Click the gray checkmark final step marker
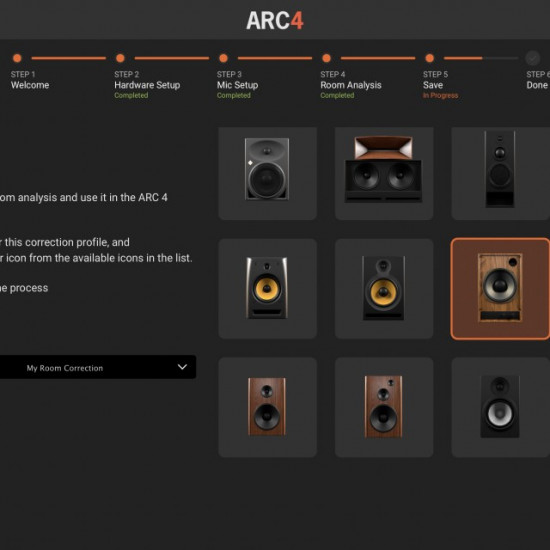The image size is (550, 550). coord(532,58)
